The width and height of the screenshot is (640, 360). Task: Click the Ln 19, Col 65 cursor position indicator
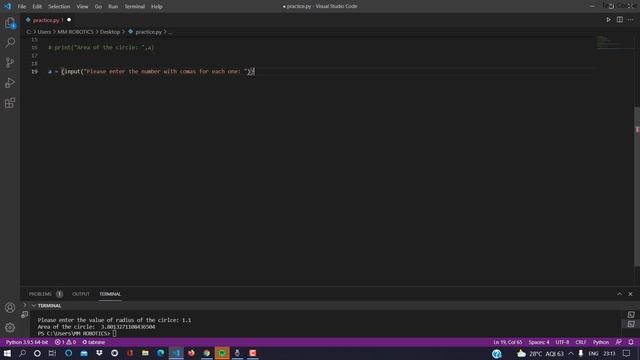508,342
